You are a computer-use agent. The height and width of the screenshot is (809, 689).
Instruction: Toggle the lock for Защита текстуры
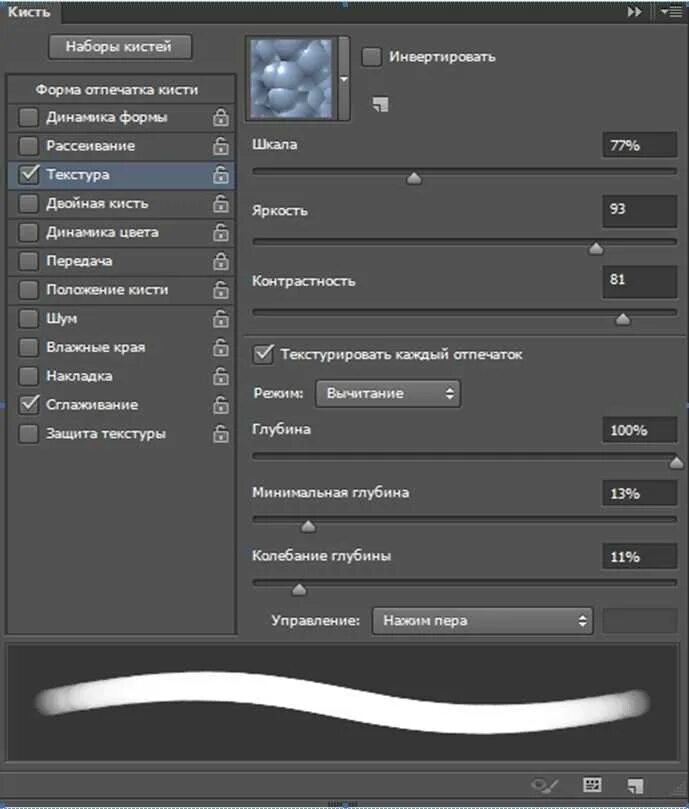221,434
